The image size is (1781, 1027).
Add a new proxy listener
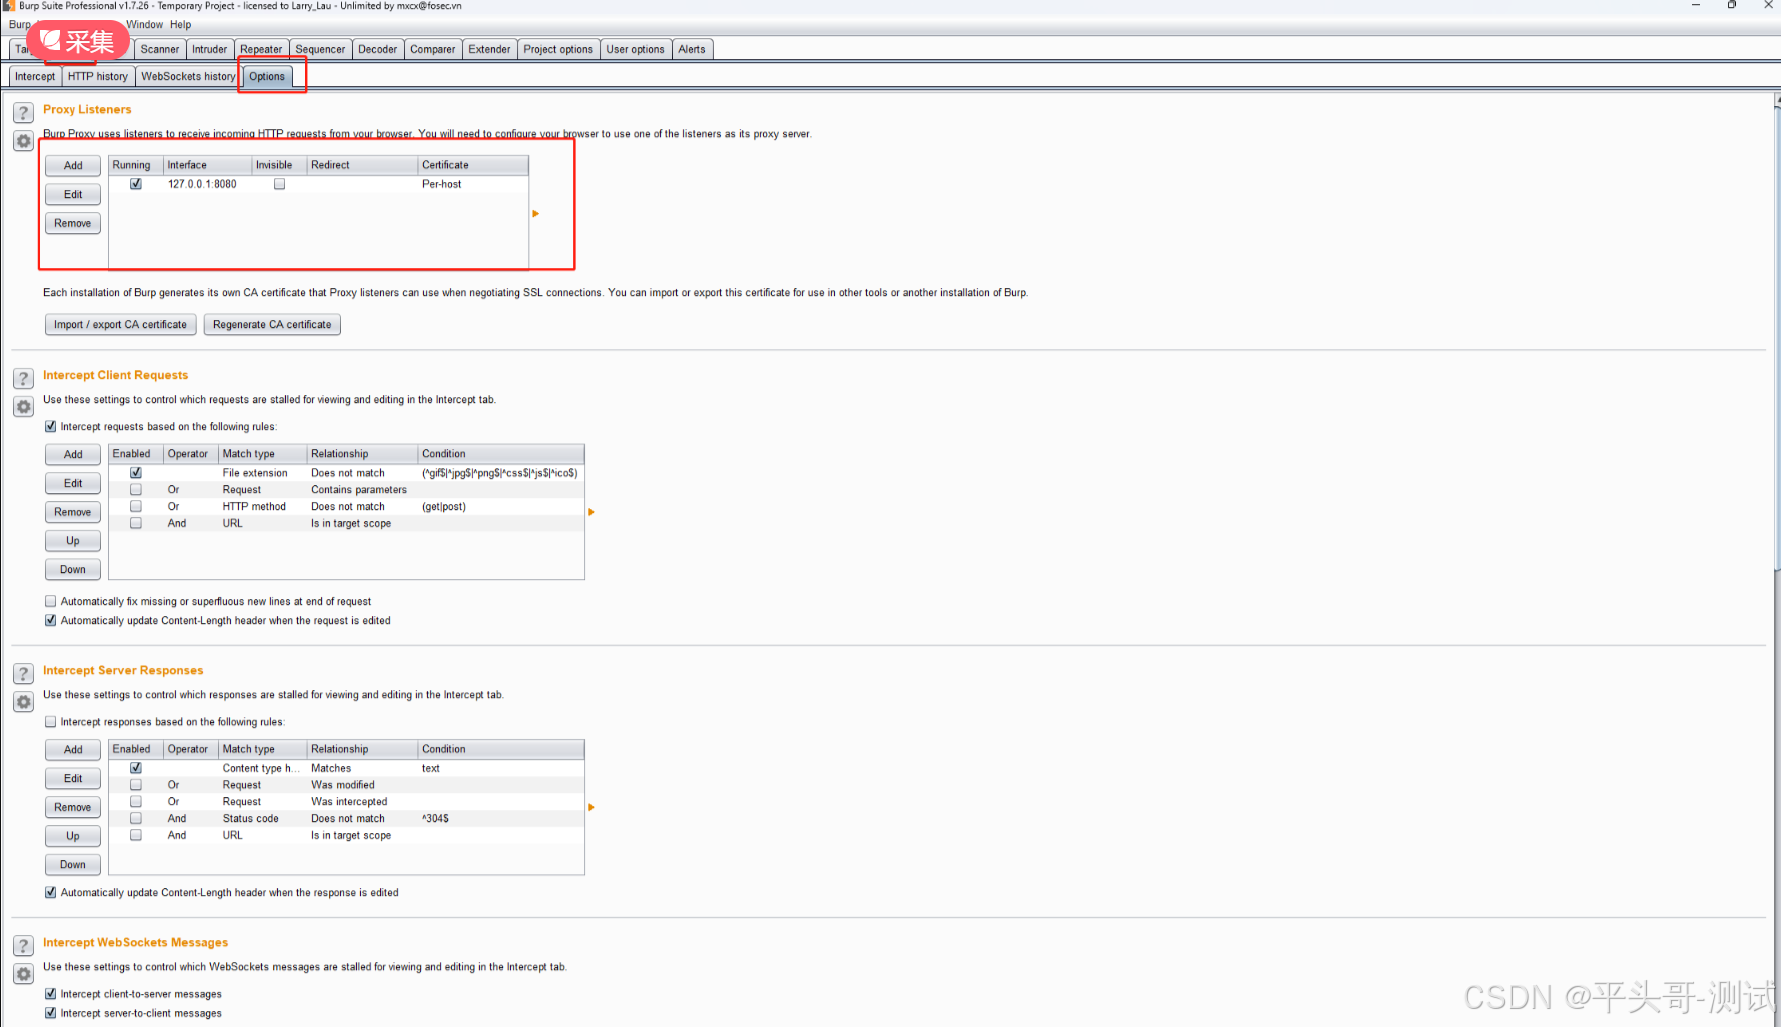73,165
